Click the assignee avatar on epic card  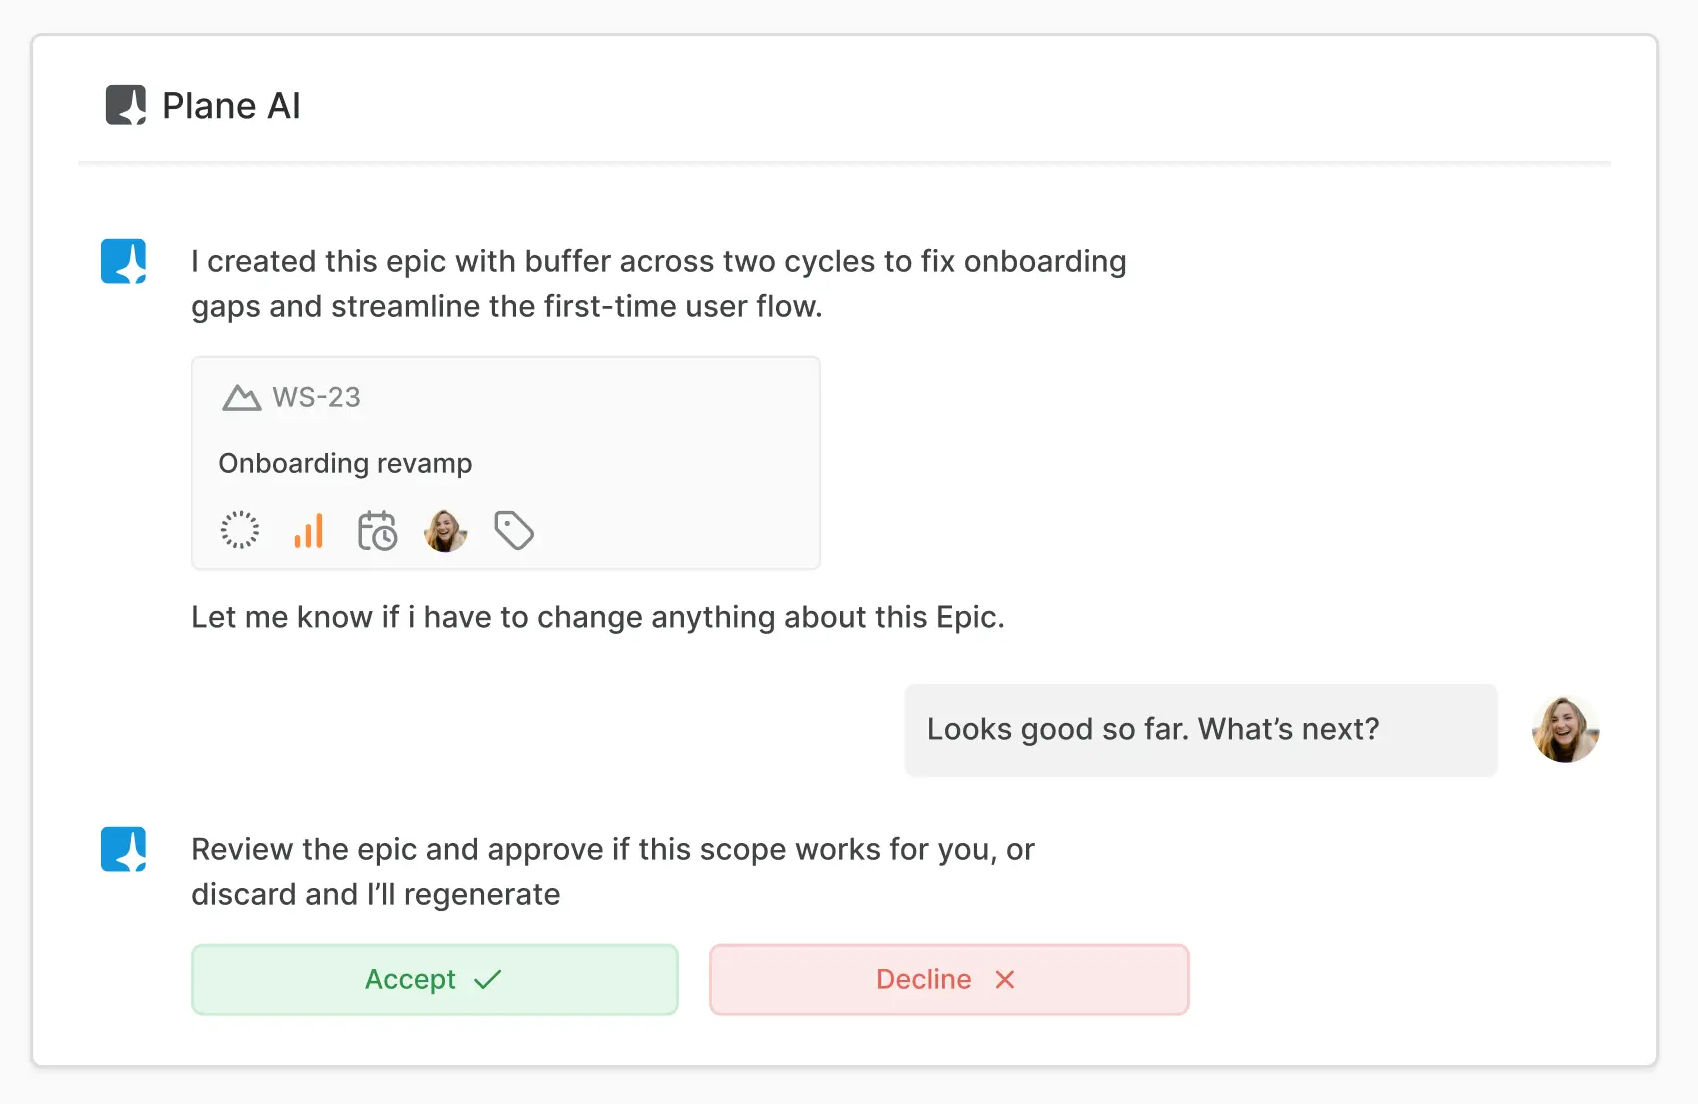coord(446,531)
